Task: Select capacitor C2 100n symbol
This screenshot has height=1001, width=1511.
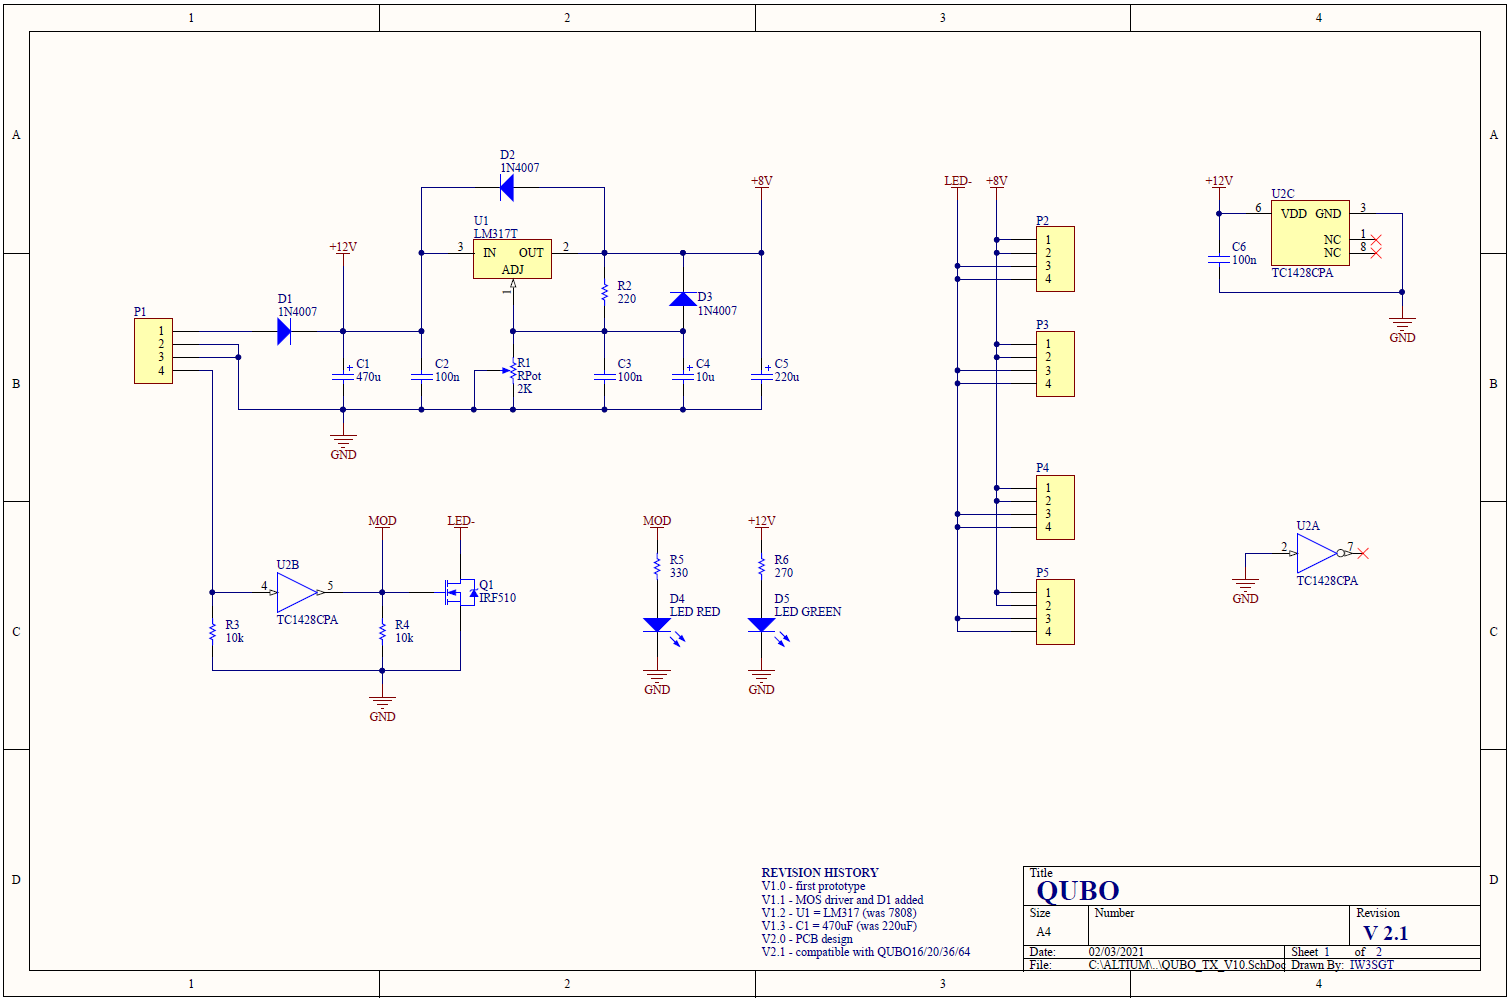Action: click(421, 376)
